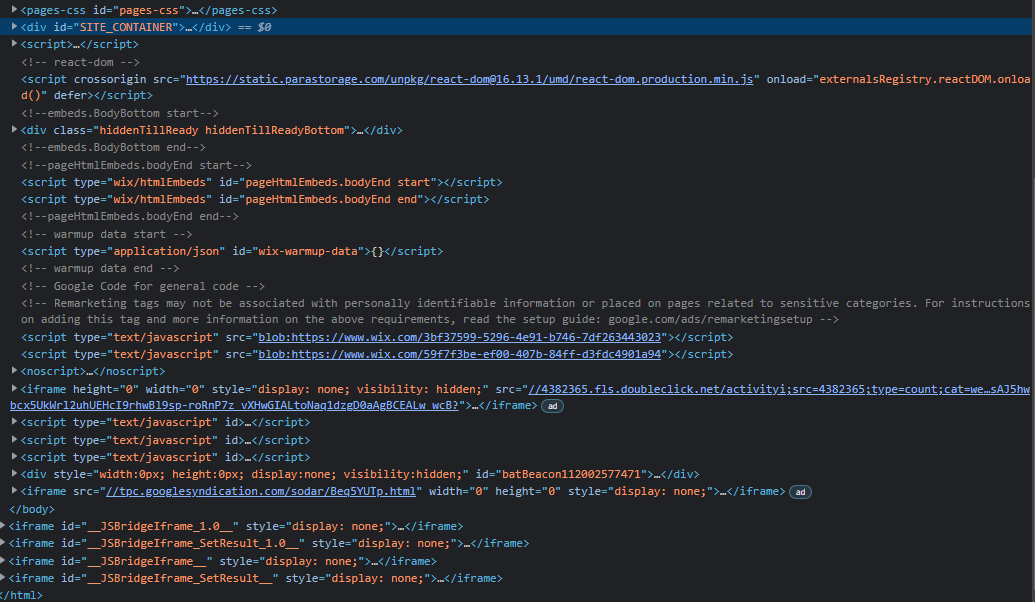The height and width of the screenshot is (602, 1035).
Task: Select the script with id pageHtmlEmbeds.bodyEnd end
Action: (x=255, y=199)
